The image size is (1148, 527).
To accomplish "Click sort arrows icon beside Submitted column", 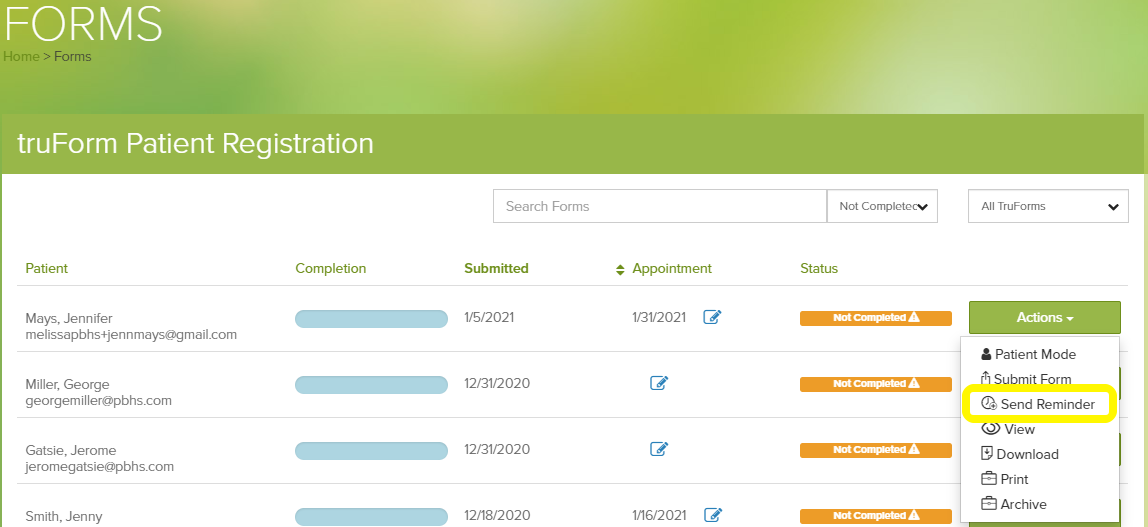I will (620, 269).
